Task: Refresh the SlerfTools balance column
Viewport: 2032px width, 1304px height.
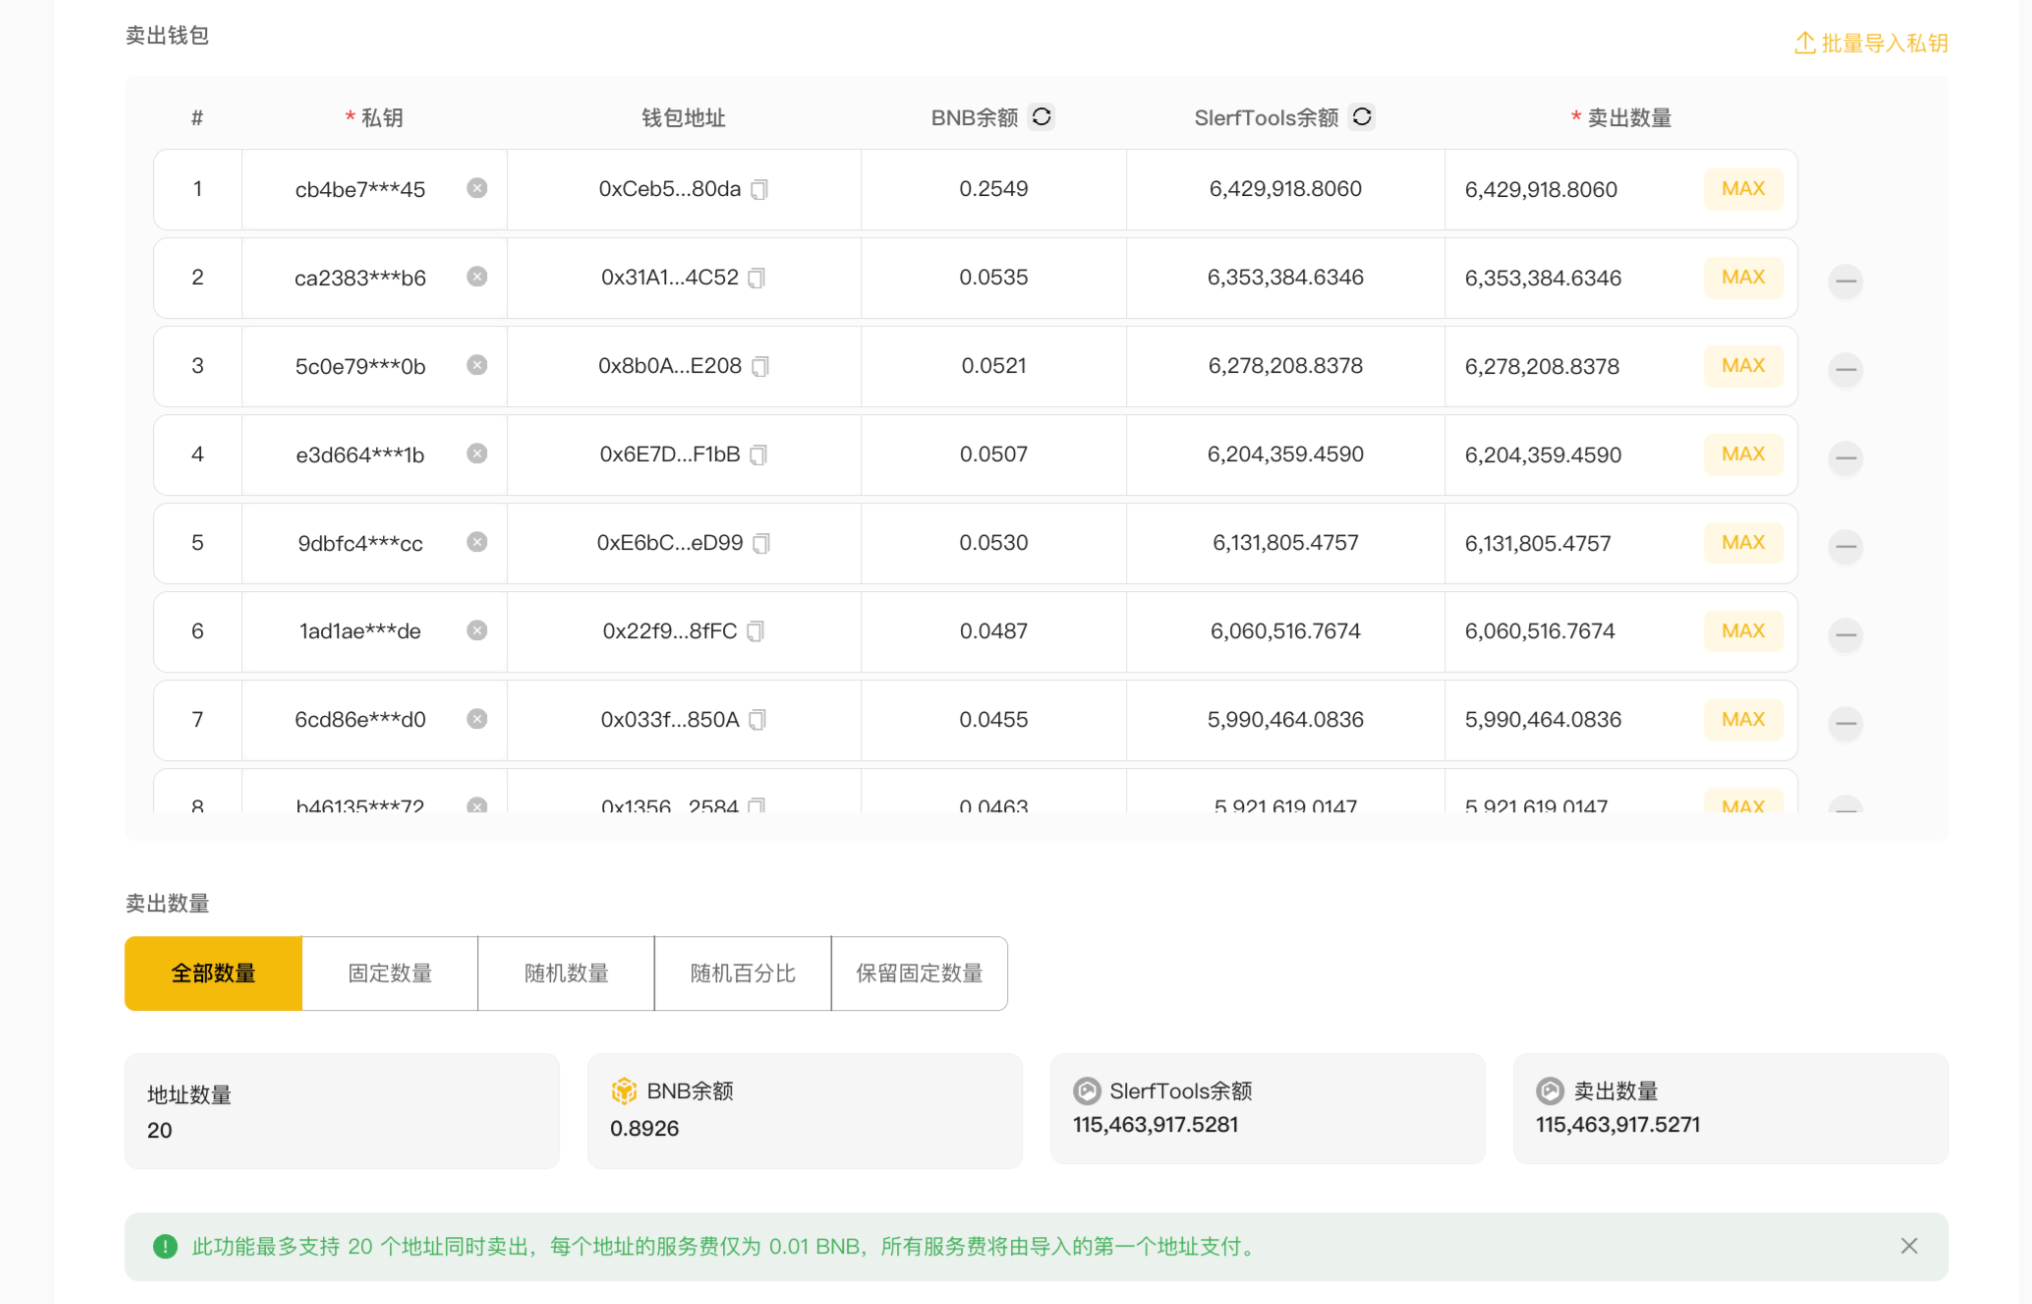Action: click(x=1361, y=117)
